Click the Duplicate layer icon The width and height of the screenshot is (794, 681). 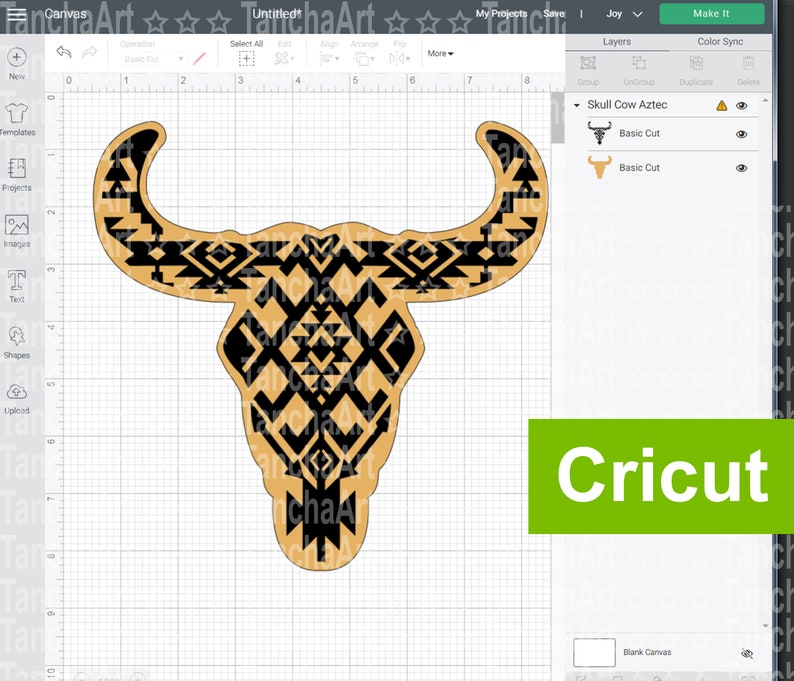(x=696, y=64)
